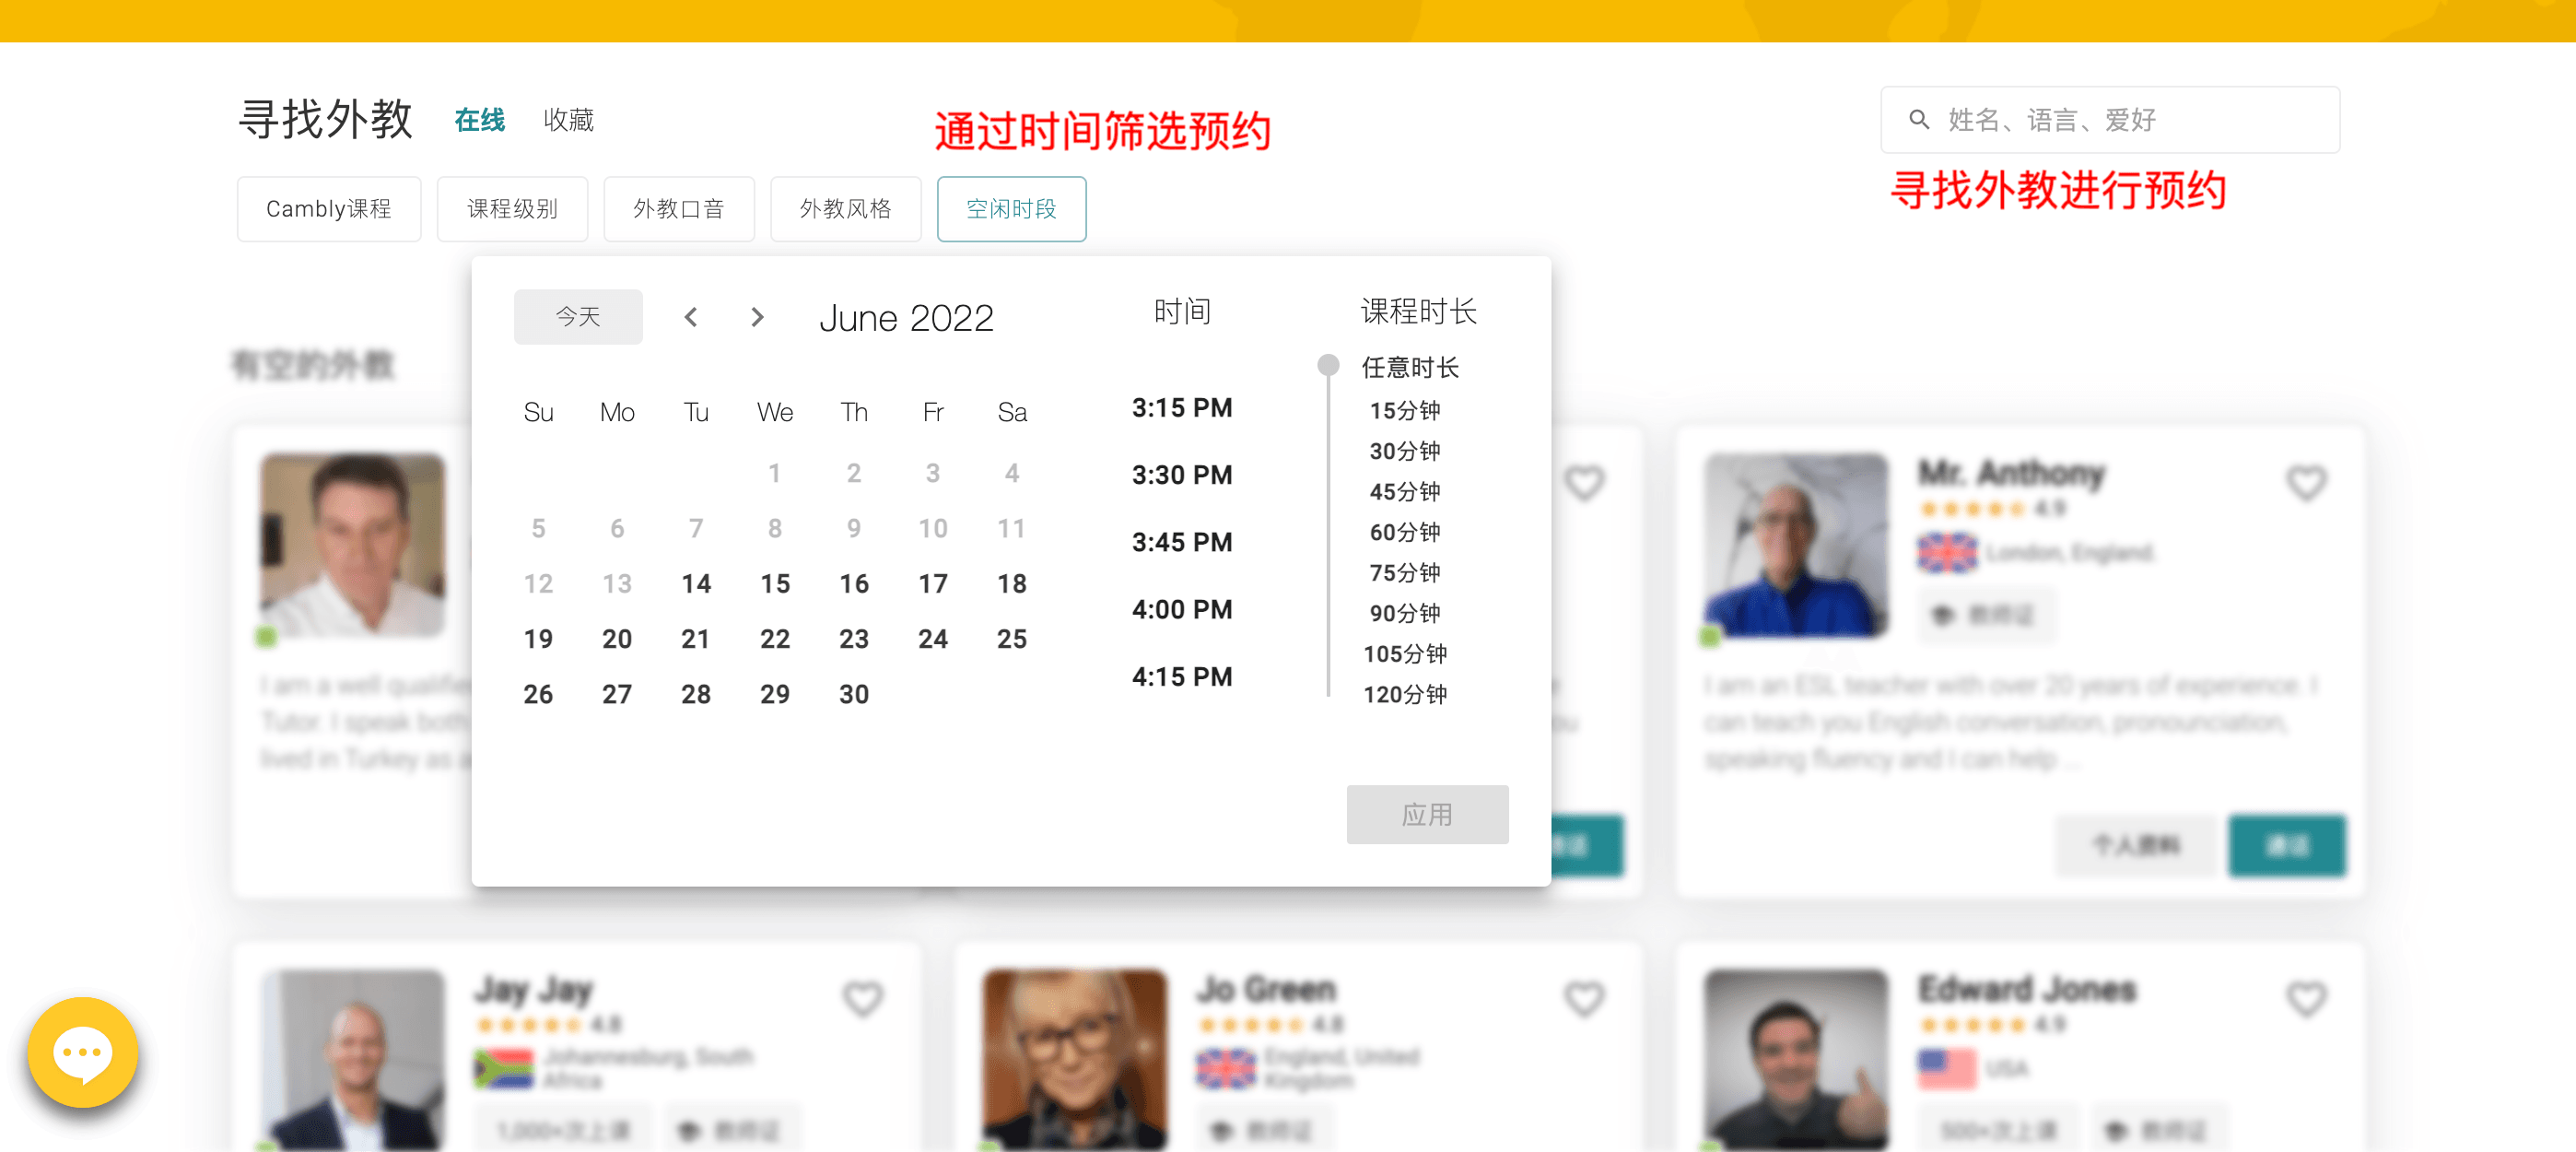Go to the previous month with the left chevron

click(x=690, y=317)
